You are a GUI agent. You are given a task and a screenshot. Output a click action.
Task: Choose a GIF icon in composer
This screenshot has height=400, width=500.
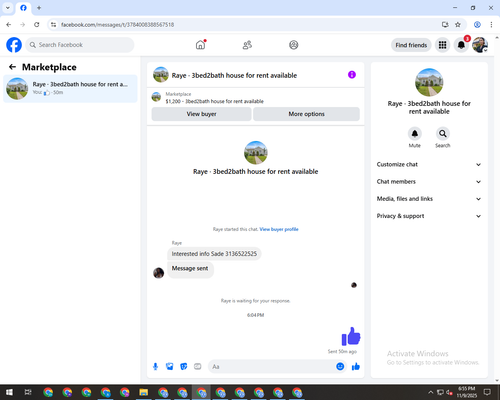pos(198,367)
